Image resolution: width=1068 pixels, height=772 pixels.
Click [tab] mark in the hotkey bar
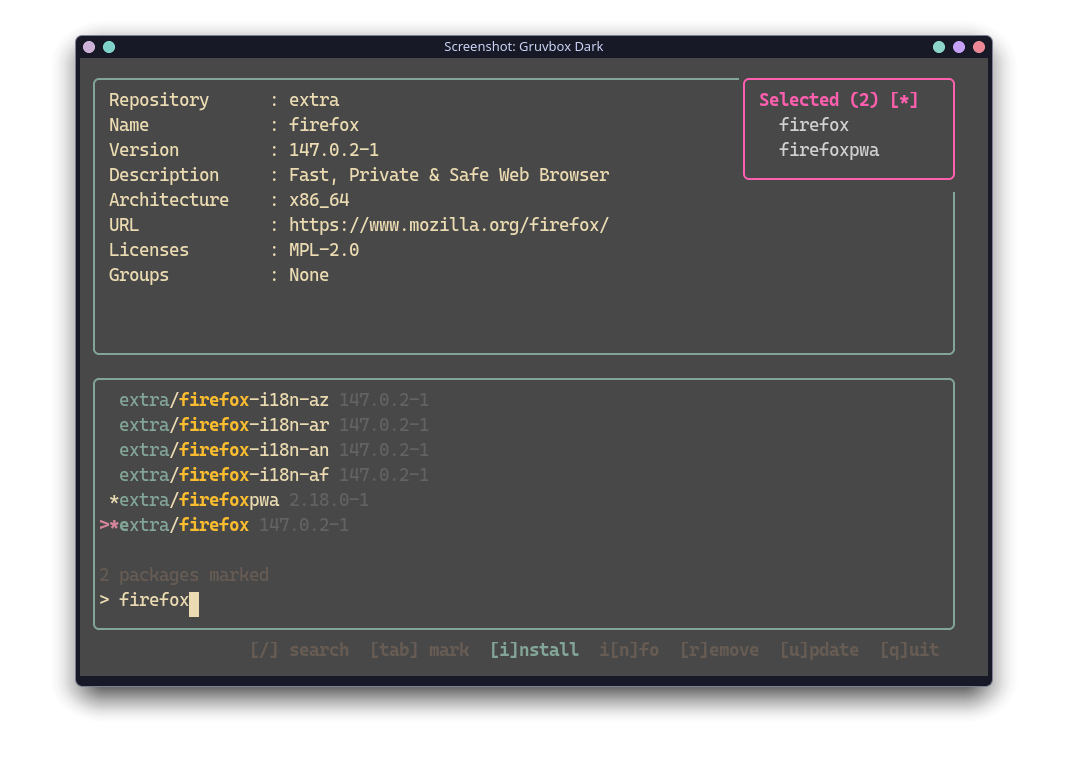pyautogui.click(x=419, y=649)
